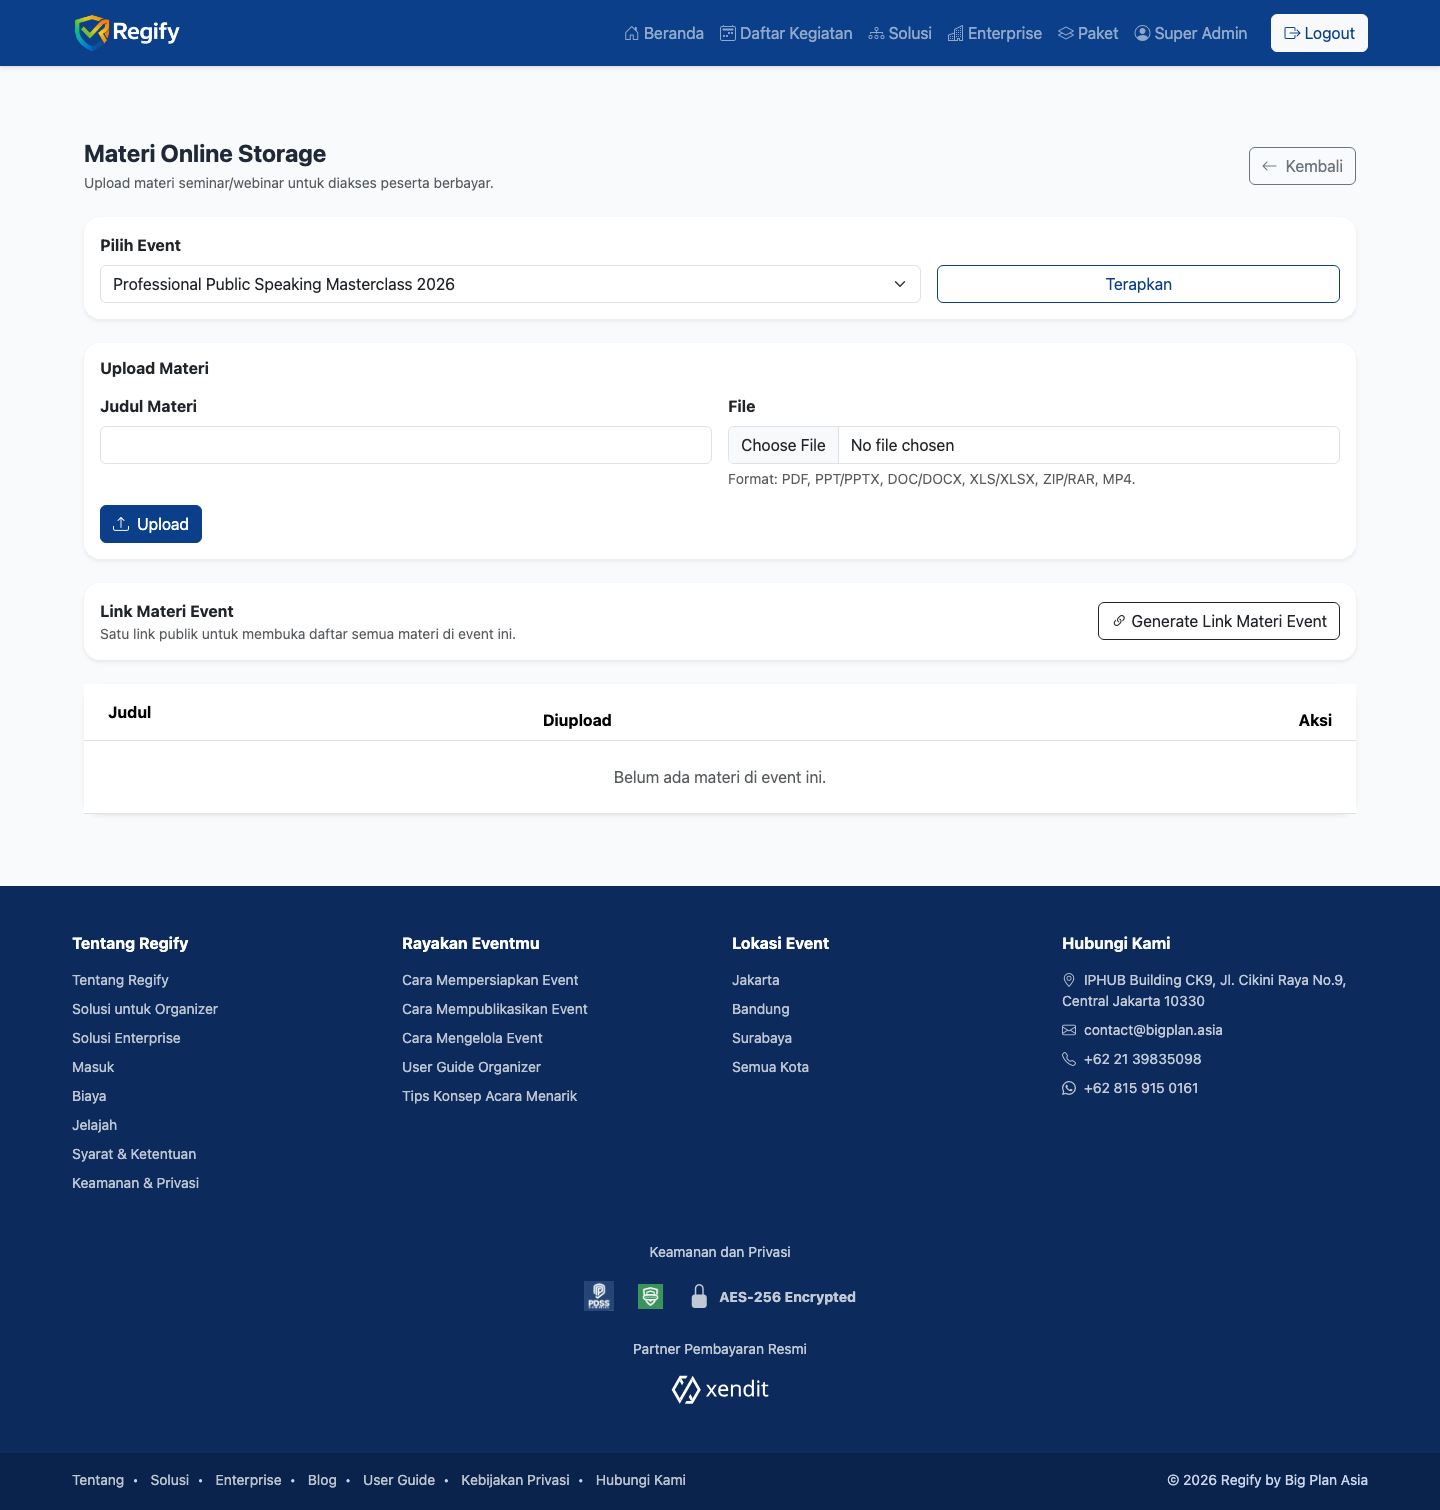The width and height of the screenshot is (1440, 1510).
Task: Open Cara Mengelola Event link
Action: tap(472, 1038)
